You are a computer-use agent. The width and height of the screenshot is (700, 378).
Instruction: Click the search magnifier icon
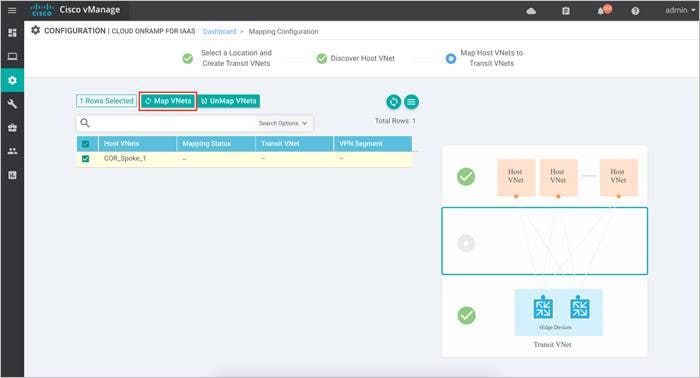(x=85, y=123)
